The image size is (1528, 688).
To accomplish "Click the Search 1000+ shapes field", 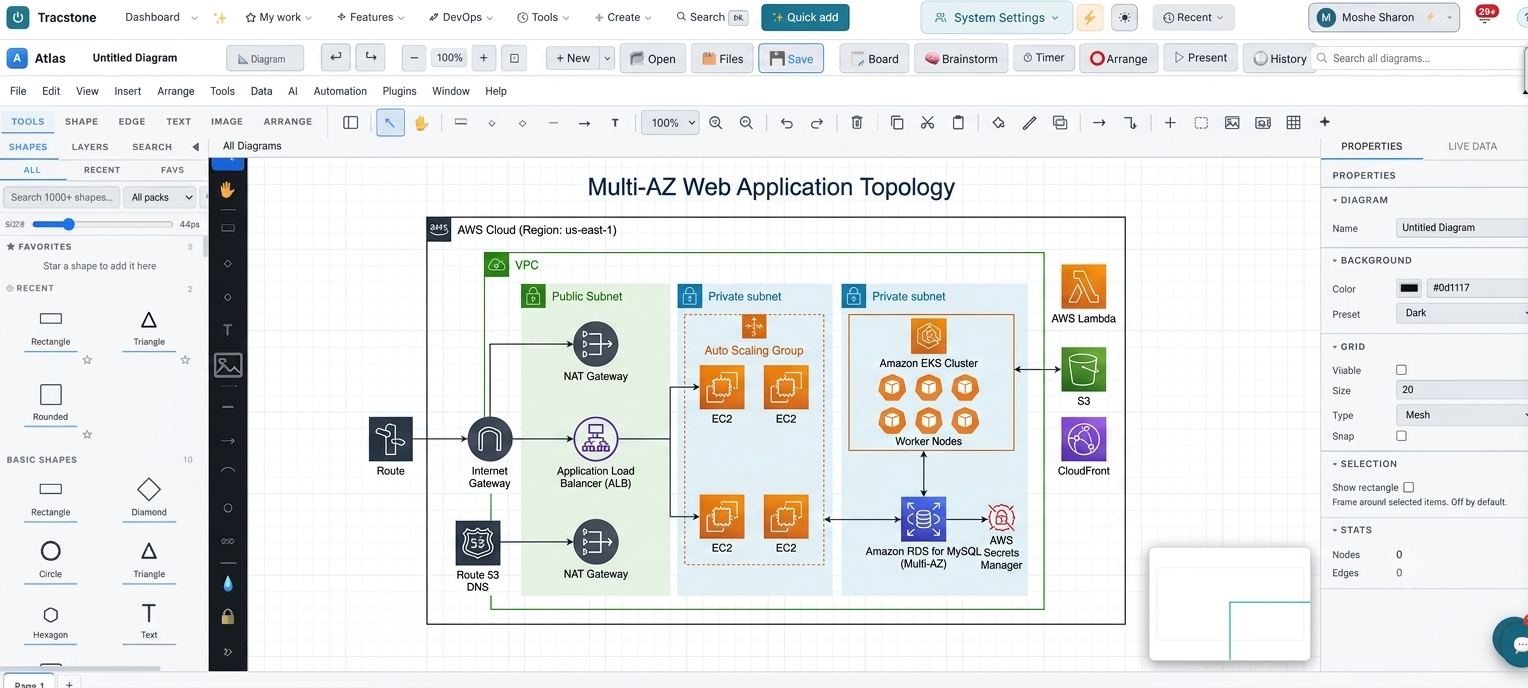I will (x=62, y=197).
